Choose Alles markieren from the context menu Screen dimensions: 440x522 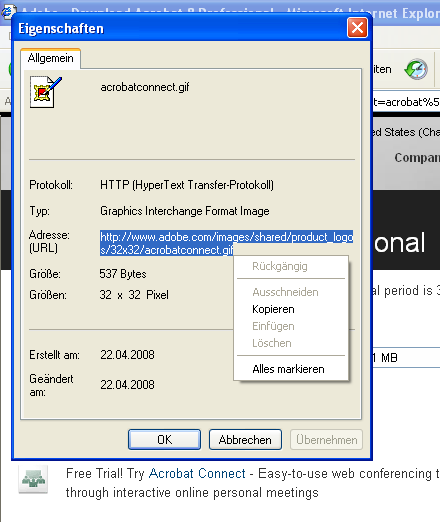(288, 369)
